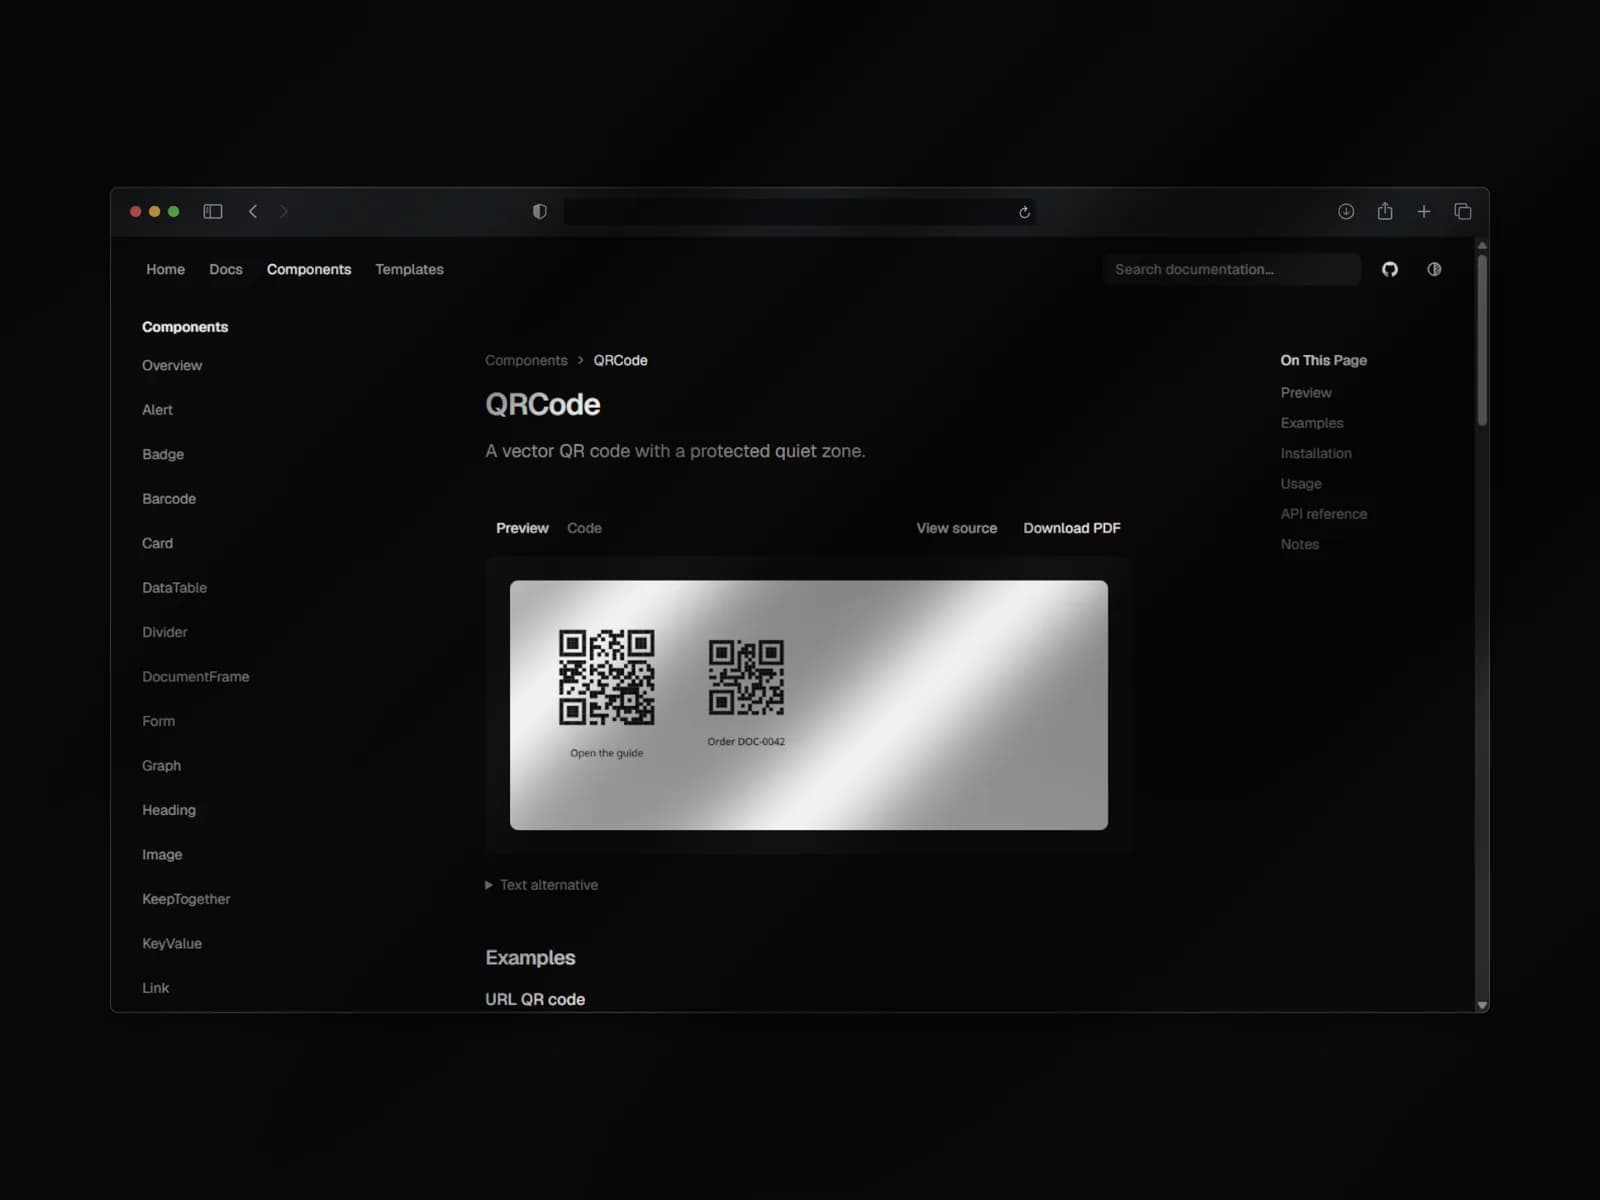Open Barcode in the sidebar
1600x1200 pixels.
pos(169,498)
